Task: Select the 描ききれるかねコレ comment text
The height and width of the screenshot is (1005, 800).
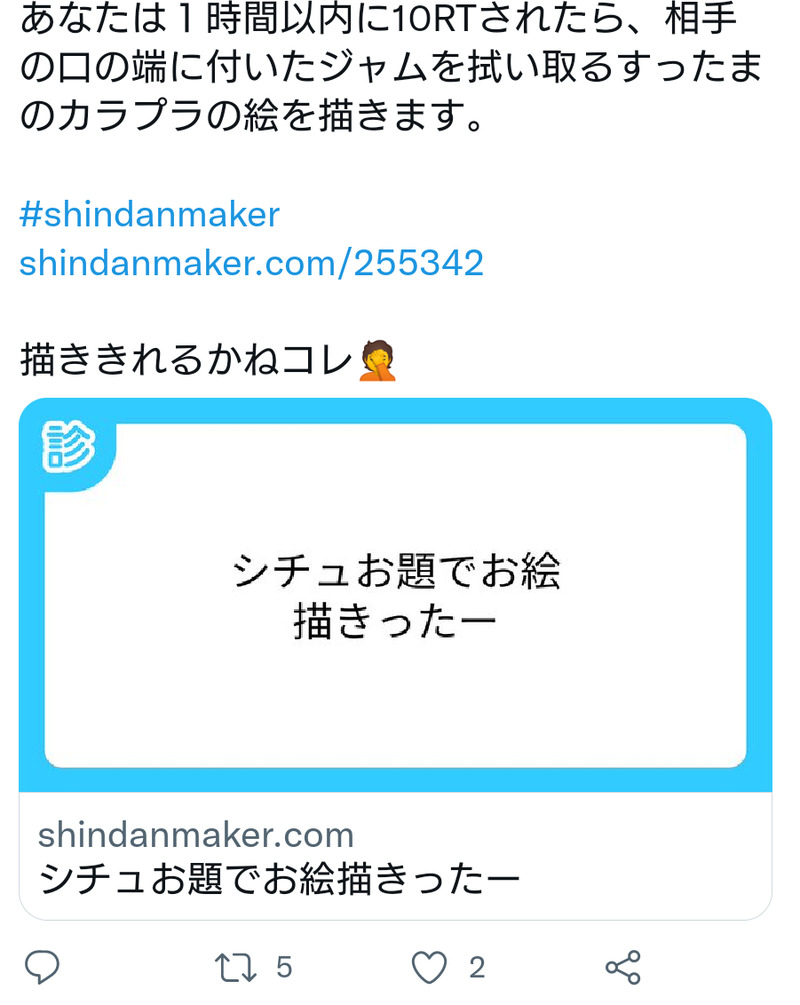Action: pos(187,360)
